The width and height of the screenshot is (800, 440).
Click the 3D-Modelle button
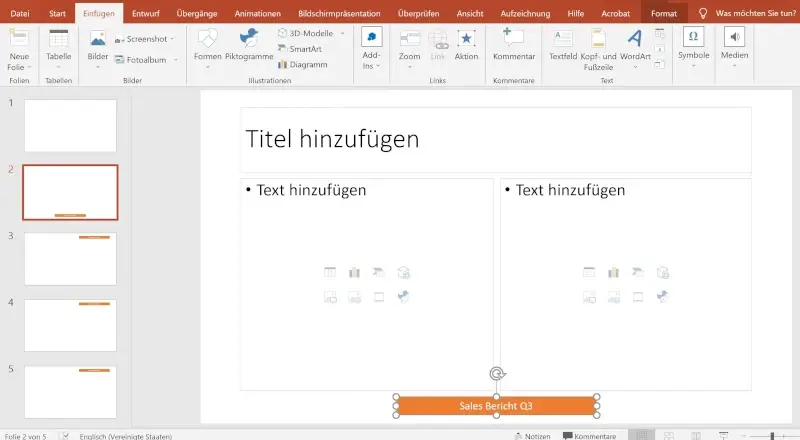click(305, 33)
